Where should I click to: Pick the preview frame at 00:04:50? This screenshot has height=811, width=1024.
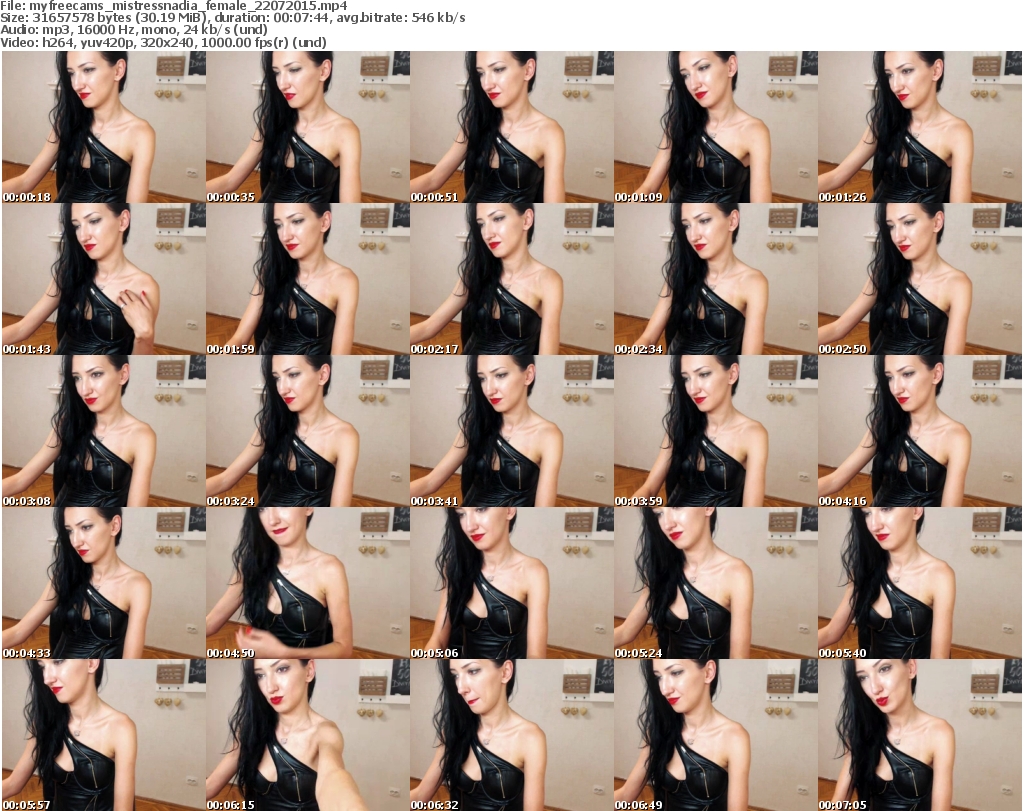308,583
